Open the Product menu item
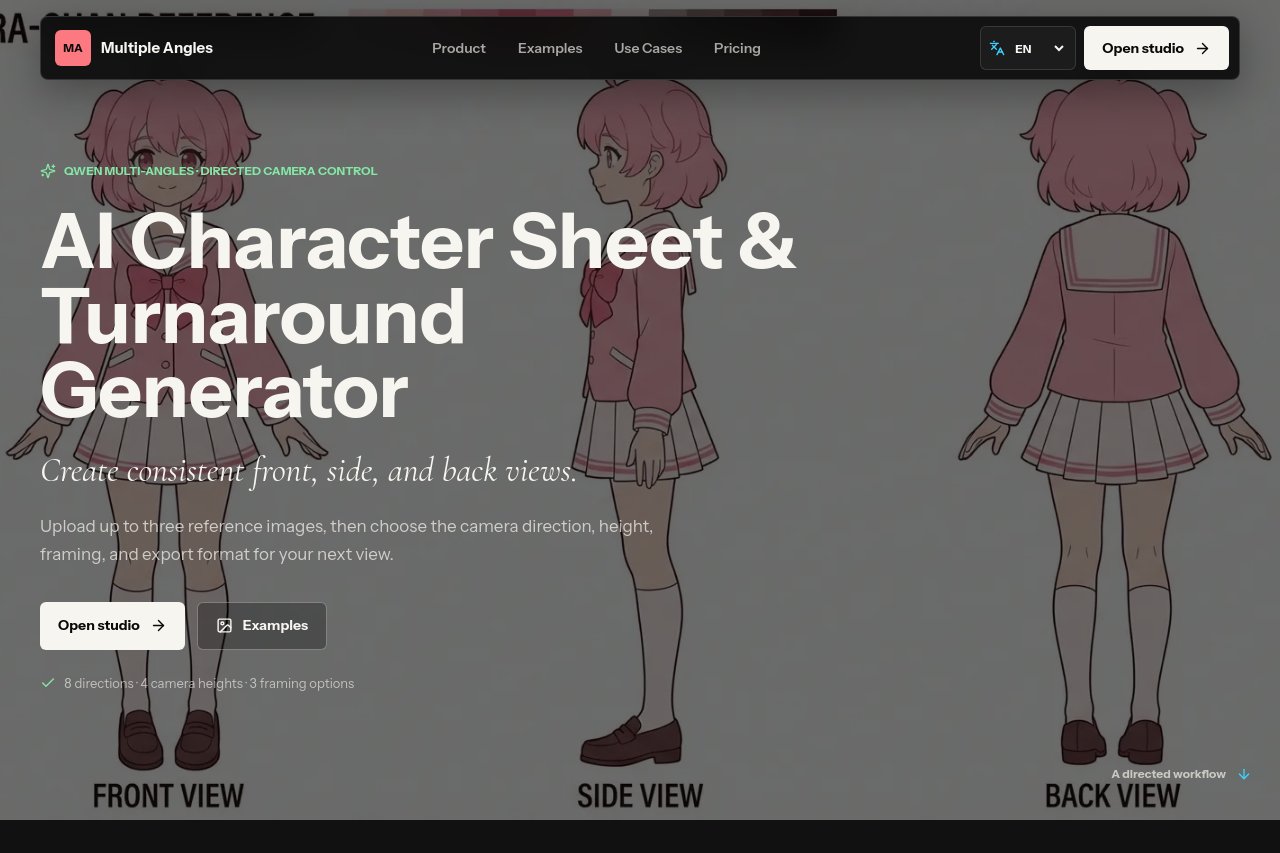The width and height of the screenshot is (1280, 853). [459, 48]
